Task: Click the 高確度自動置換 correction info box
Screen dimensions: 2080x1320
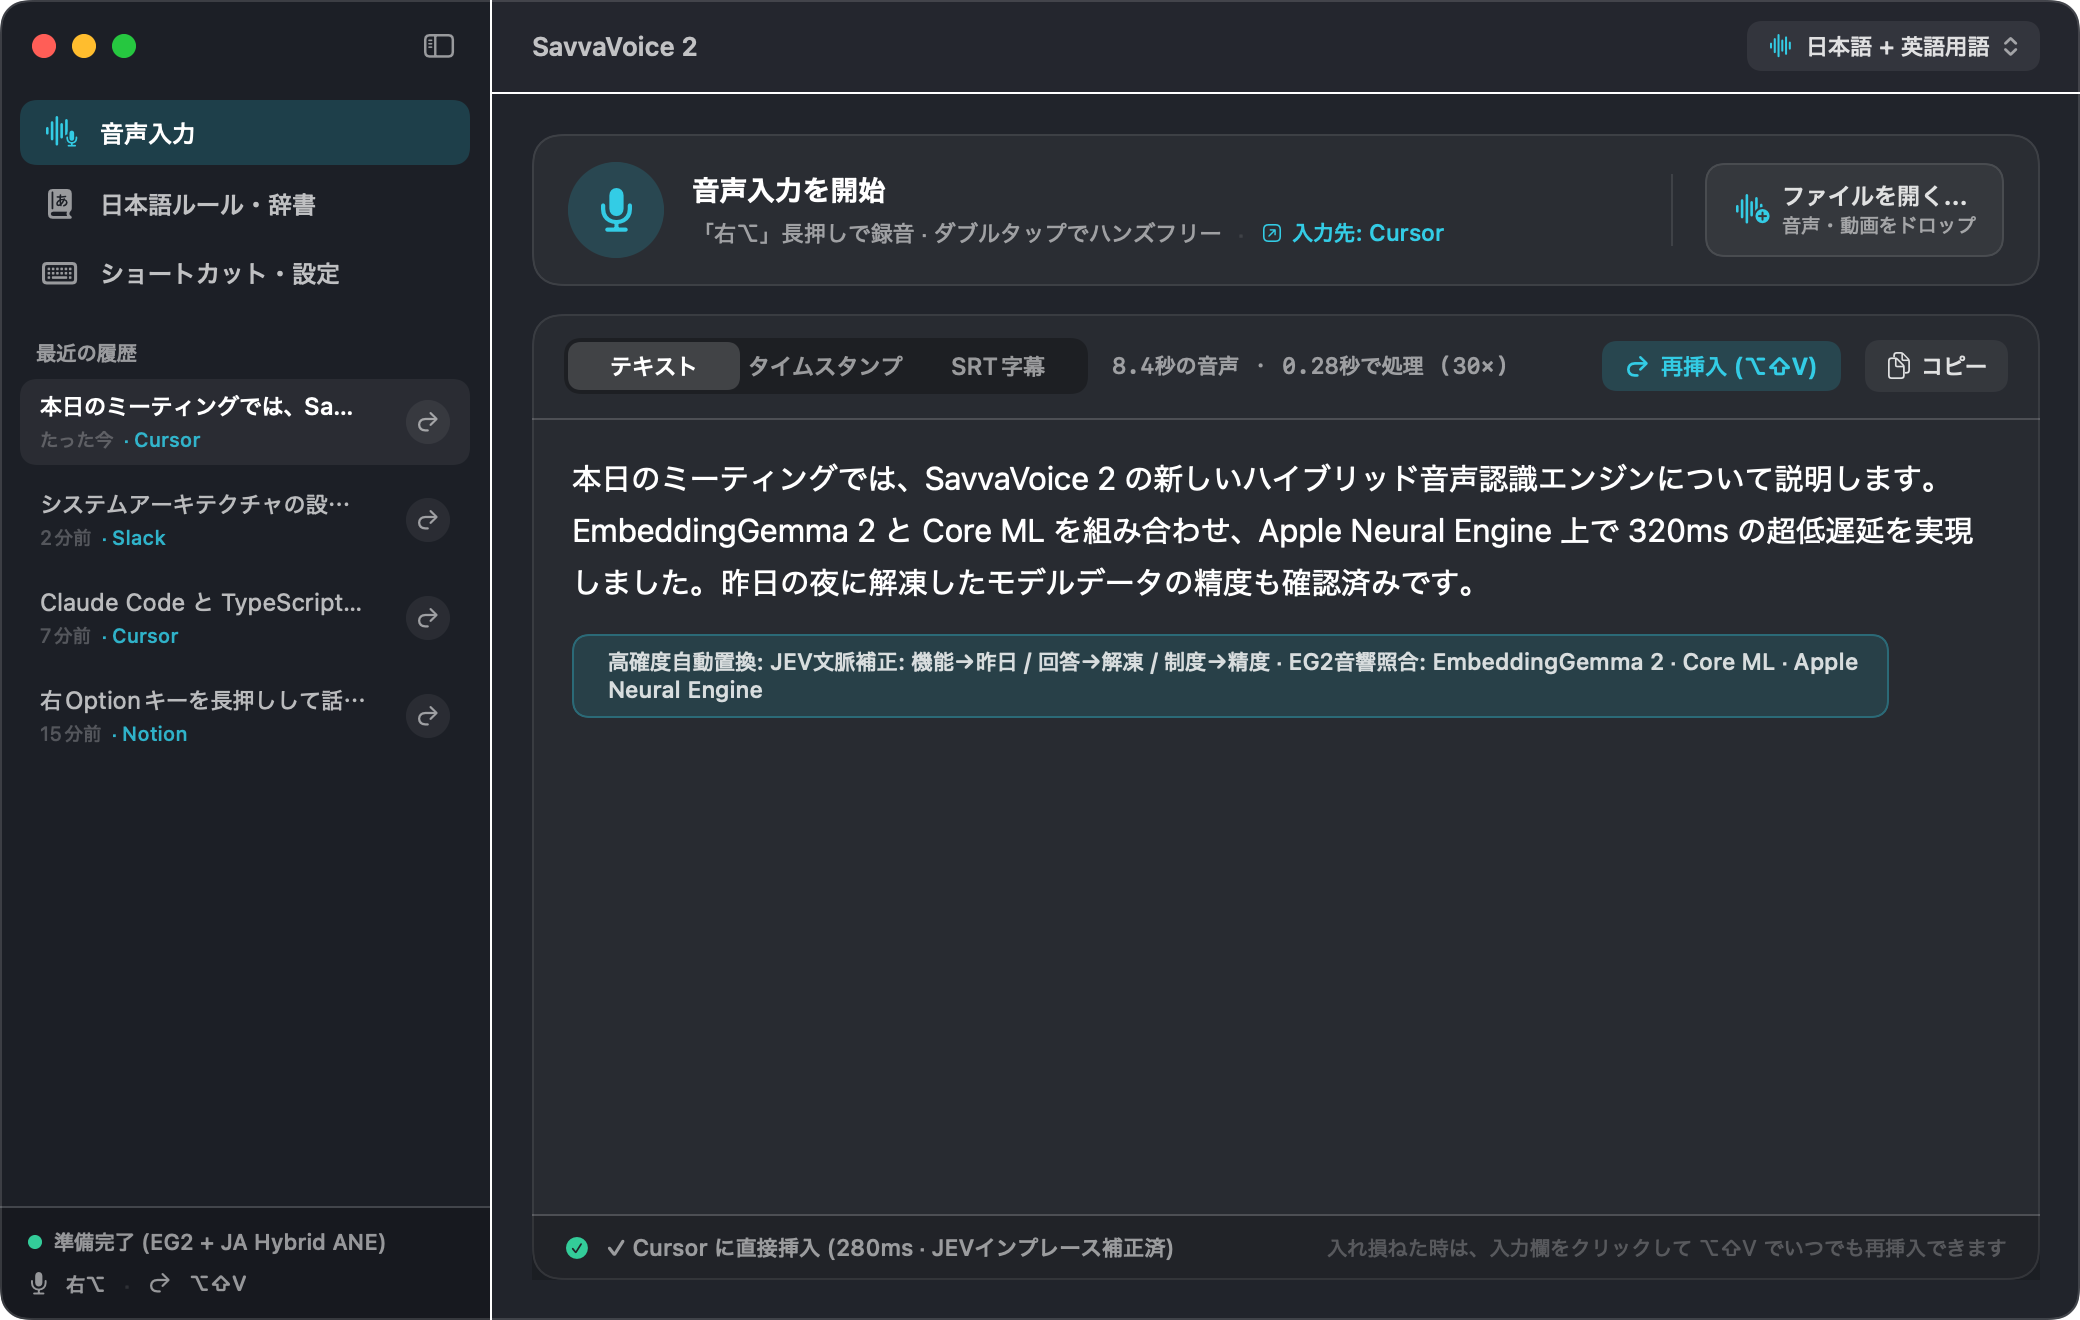Action: [x=1230, y=676]
